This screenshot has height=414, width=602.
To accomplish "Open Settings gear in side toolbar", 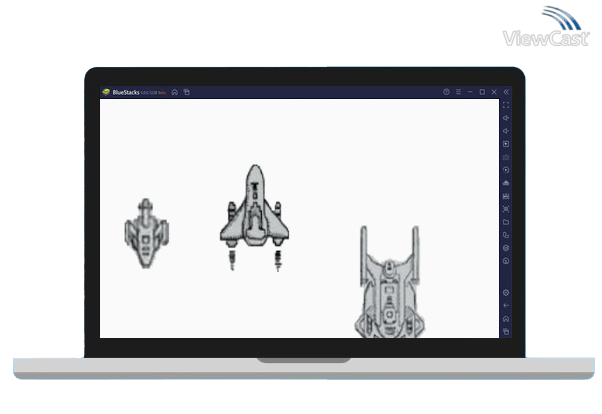I will point(506,293).
